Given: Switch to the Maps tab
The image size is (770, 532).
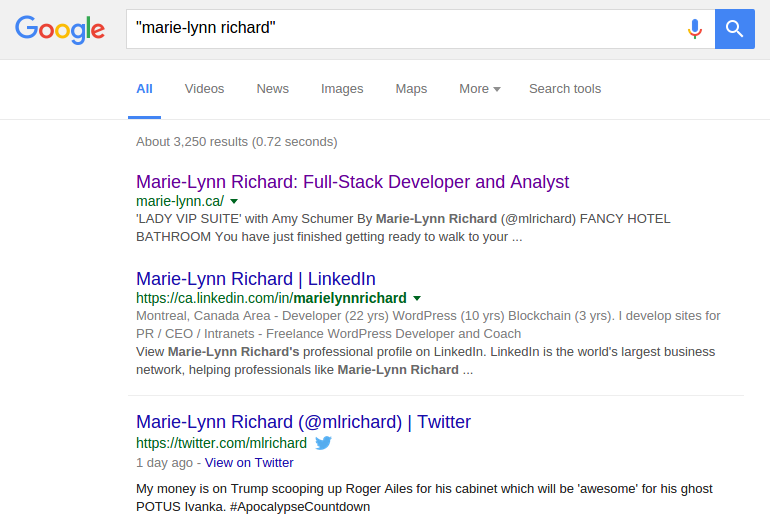Looking at the screenshot, I should pos(412,89).
